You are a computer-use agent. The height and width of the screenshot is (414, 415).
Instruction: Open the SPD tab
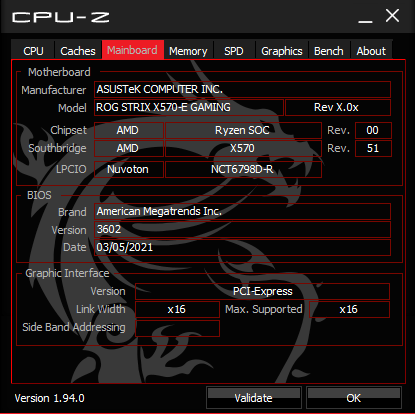pos(234,51)
